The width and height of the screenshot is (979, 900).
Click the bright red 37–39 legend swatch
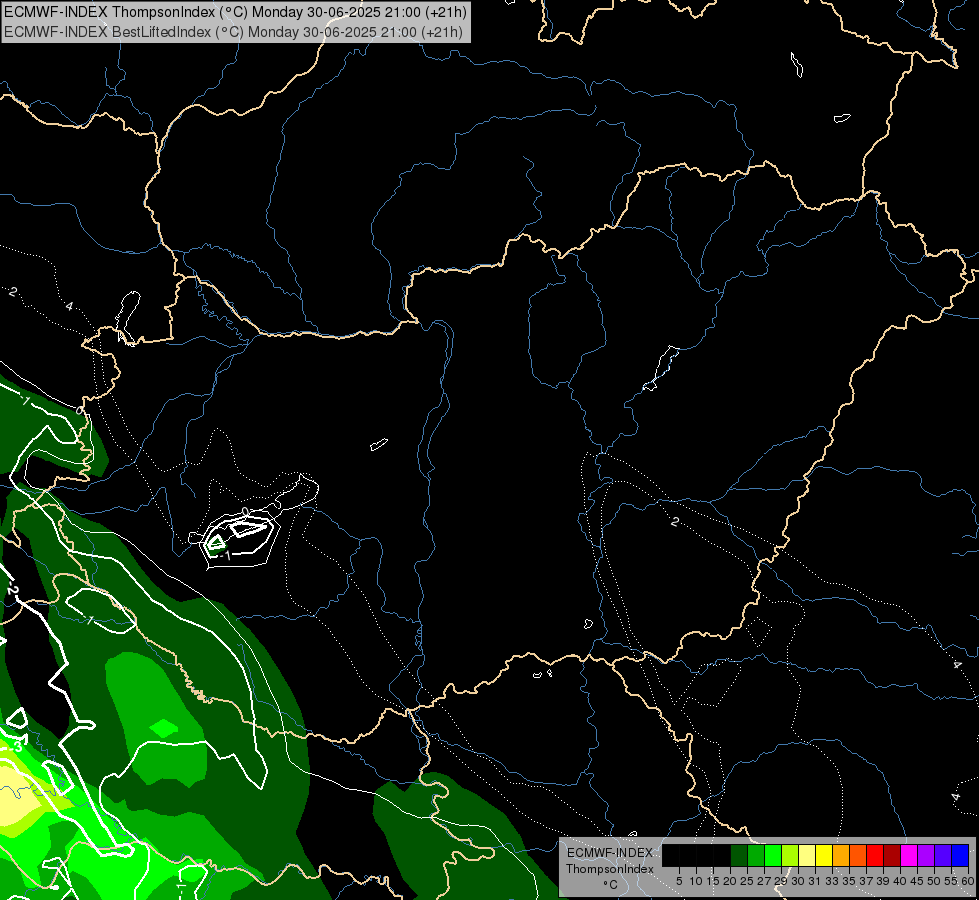tap(875, 855)
